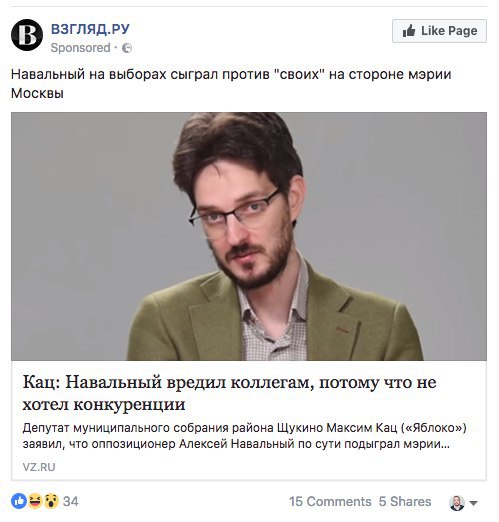This screenshot has height=522, width=499.
Task: Open the 5 Shares link
Action: coord(405,501)
